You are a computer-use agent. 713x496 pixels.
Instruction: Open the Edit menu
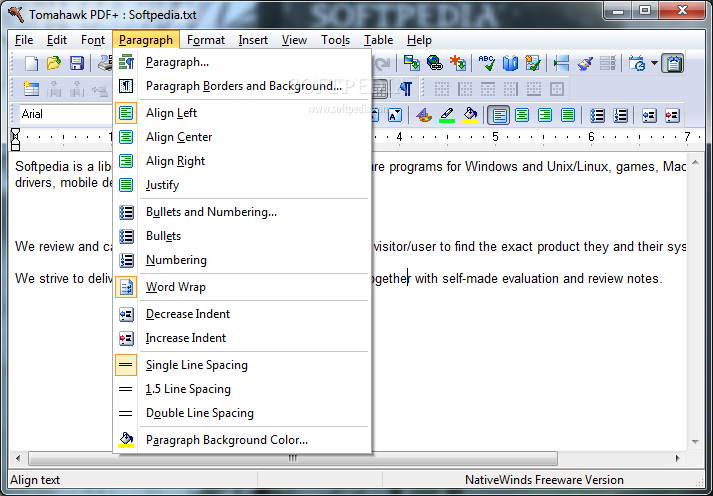pos(57,40)
